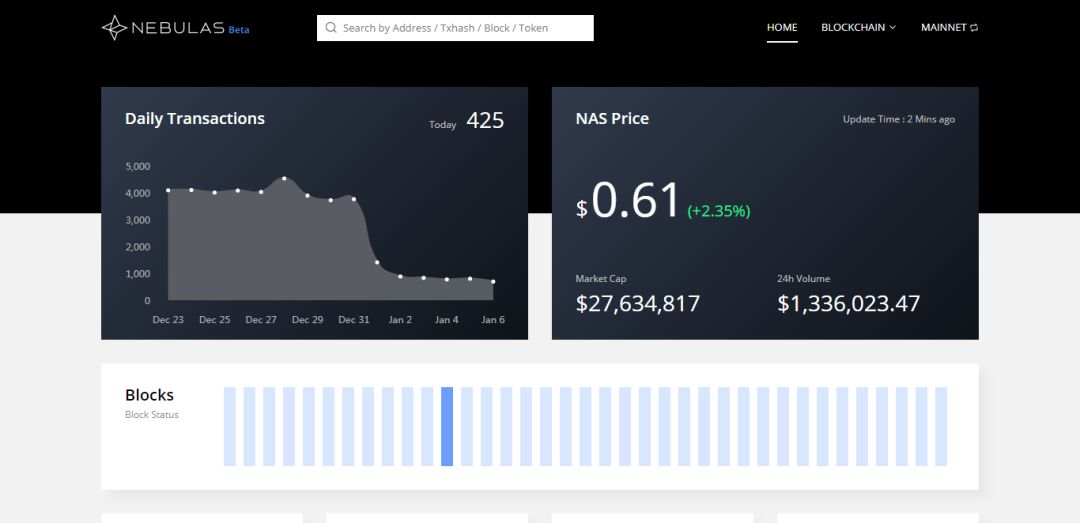
Task: Click the 24h Volume value $1,336,023.47
Action: pyautogui.click(x=849, y=303)
